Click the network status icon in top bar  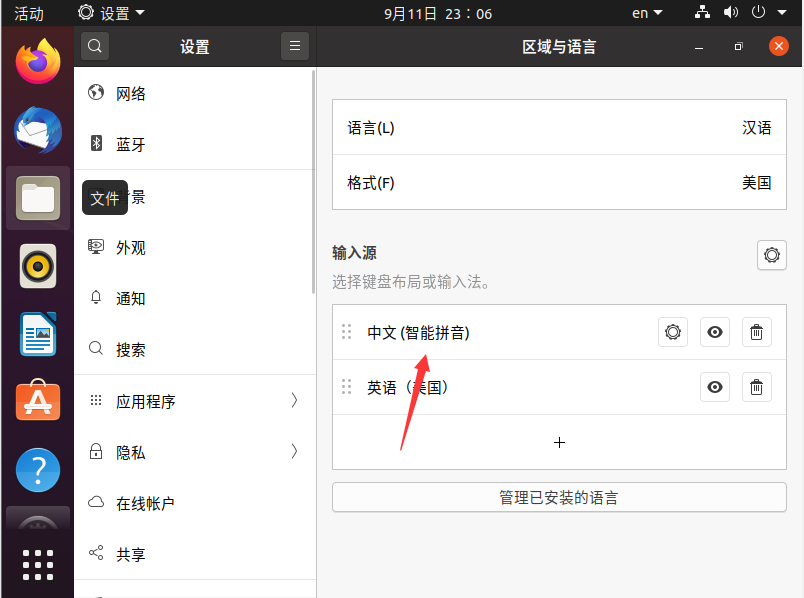(x=702, y=12)
